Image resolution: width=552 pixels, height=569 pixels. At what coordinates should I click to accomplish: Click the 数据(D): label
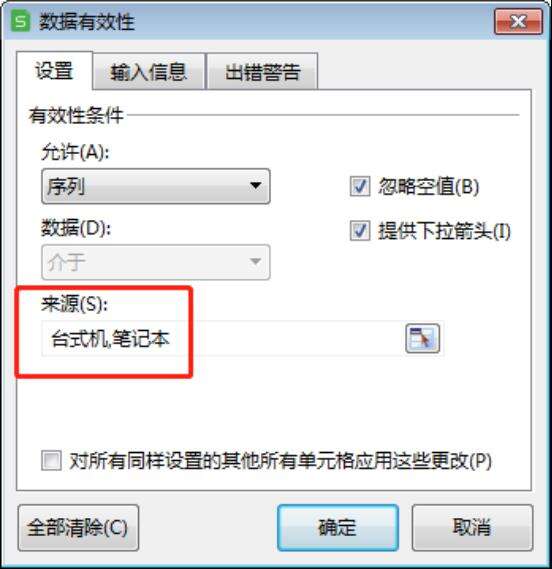76,228
